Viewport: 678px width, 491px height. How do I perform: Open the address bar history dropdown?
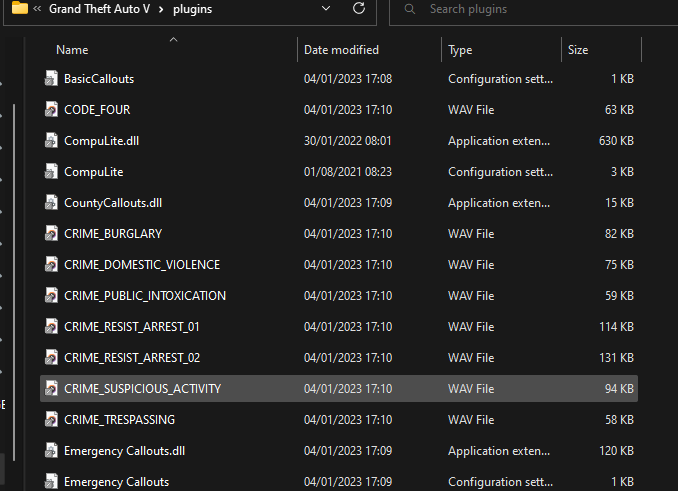[325, 9]
